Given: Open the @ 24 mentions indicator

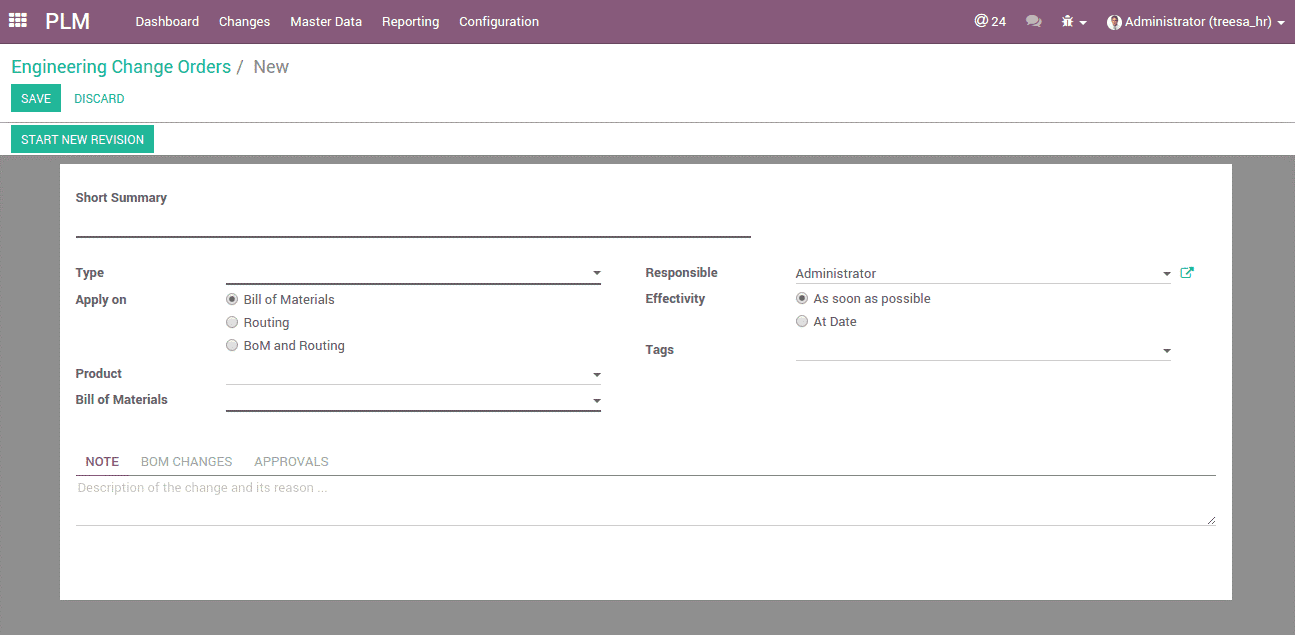Looking at the screenshot, I should point(990,21).
